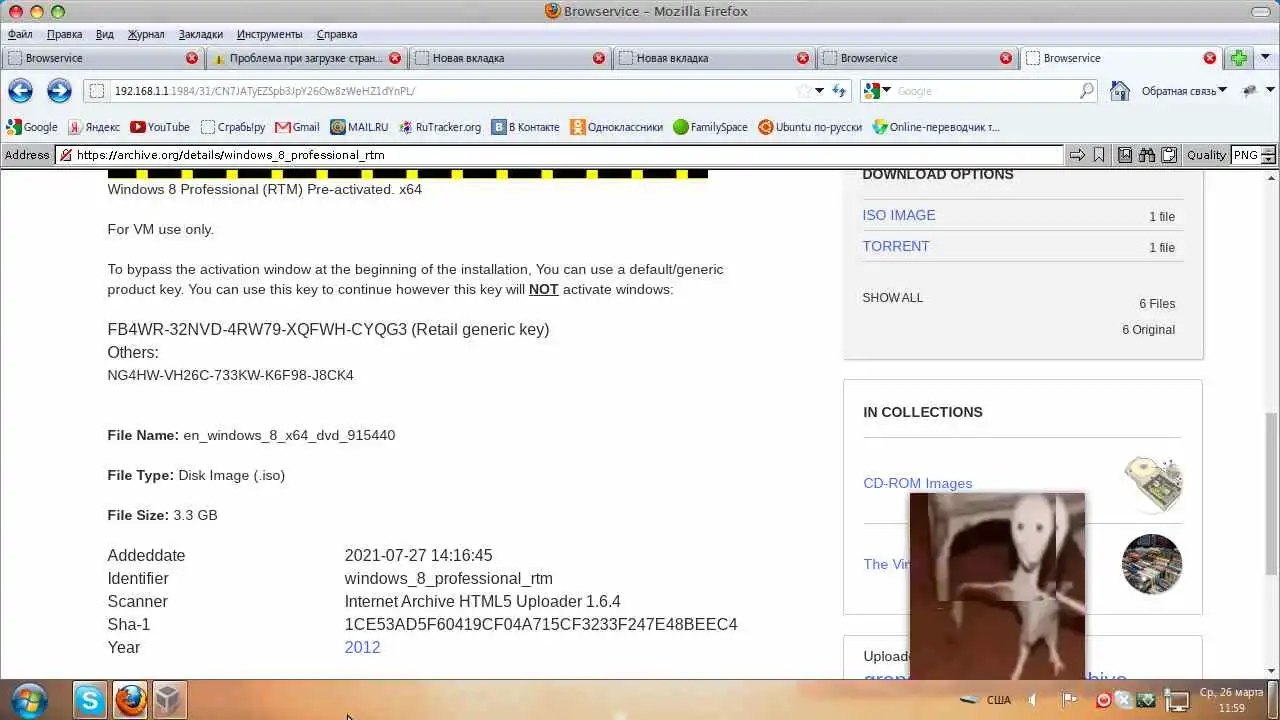Screen dimensions: 1280x720
Task: Go forward with the Firefox forward arrow
Action: point(59,91)
